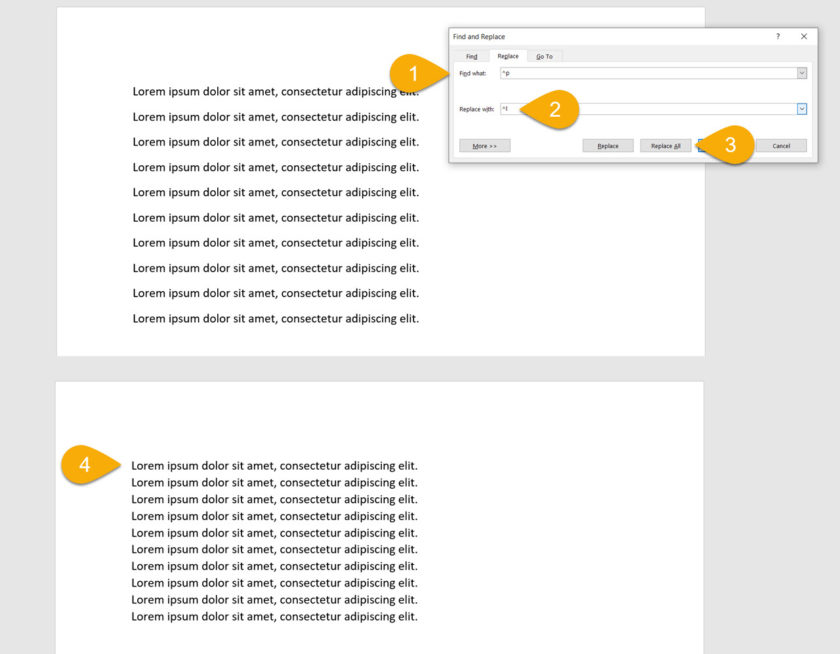Open the Go To tab

[544, 56]
